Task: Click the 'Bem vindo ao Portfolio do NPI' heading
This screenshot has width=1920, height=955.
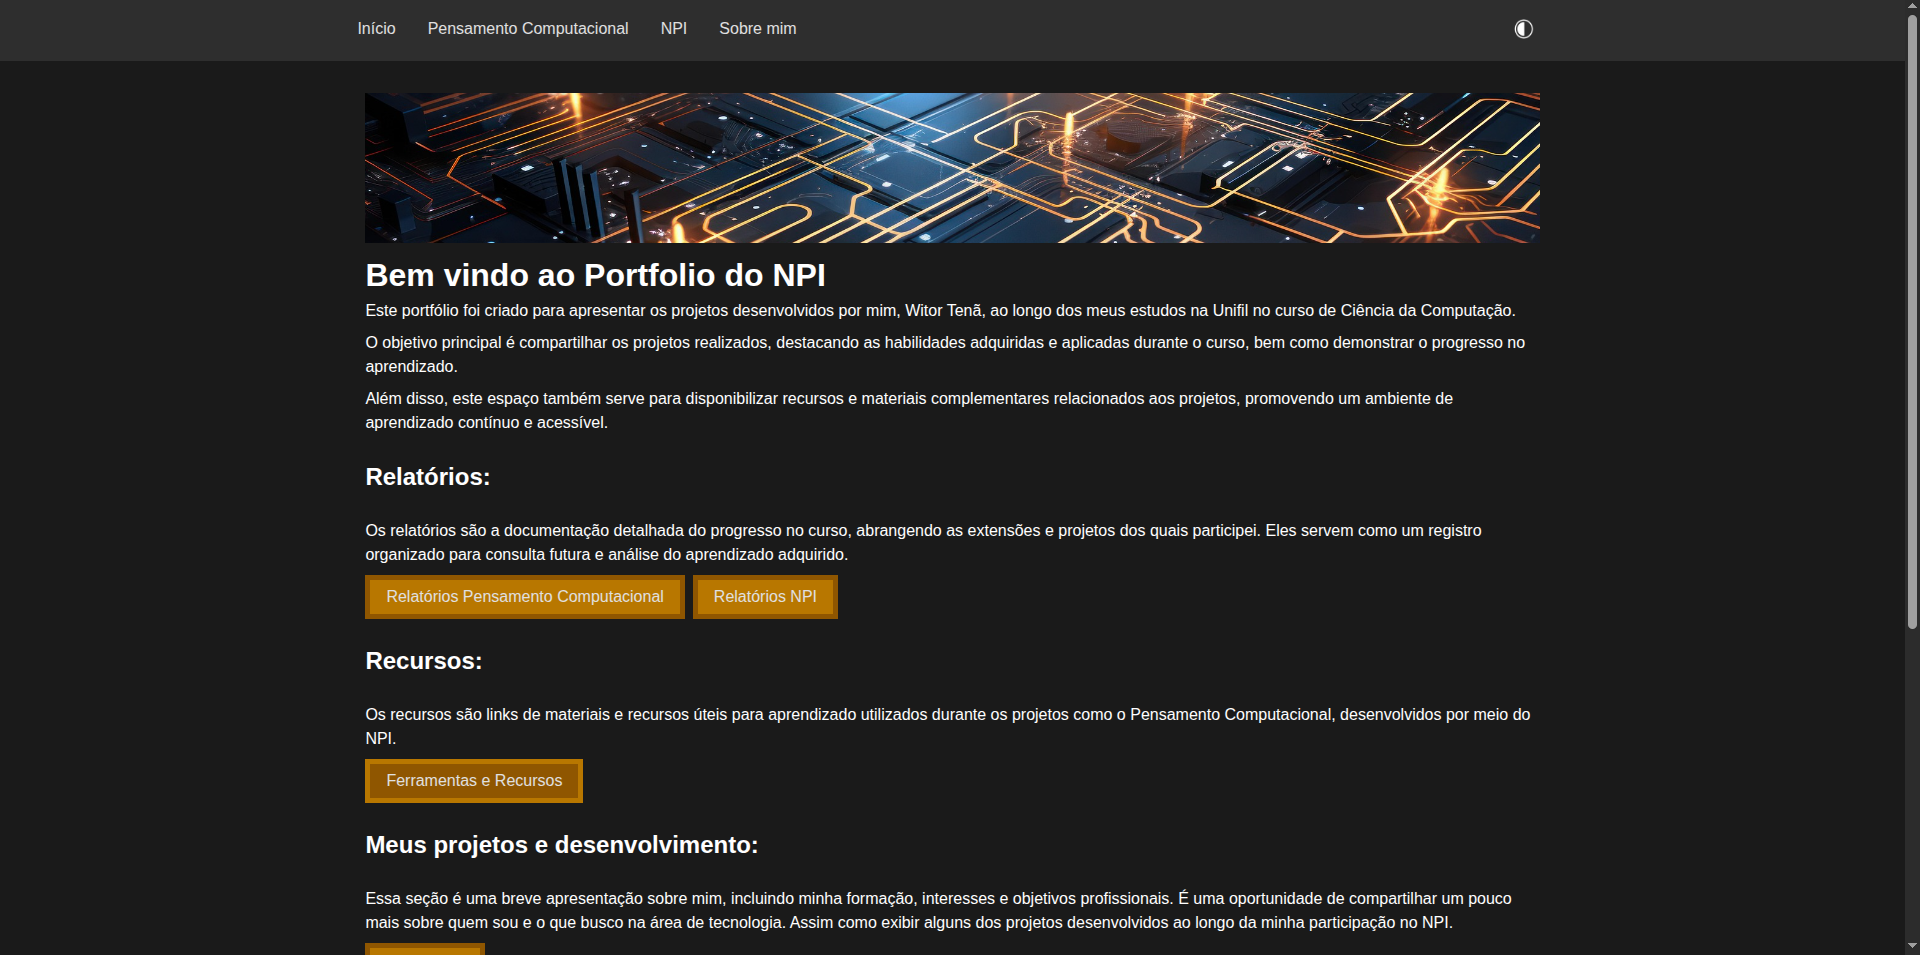Action: pos(595,275)
